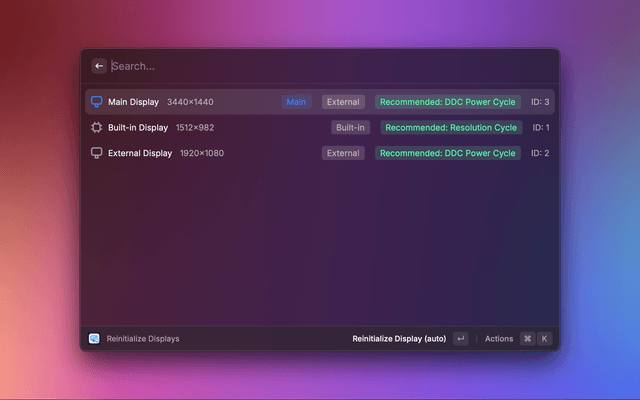Open the Actions menu
The width and height of the screenshot is (640, 400).
(x=498, y=339)
